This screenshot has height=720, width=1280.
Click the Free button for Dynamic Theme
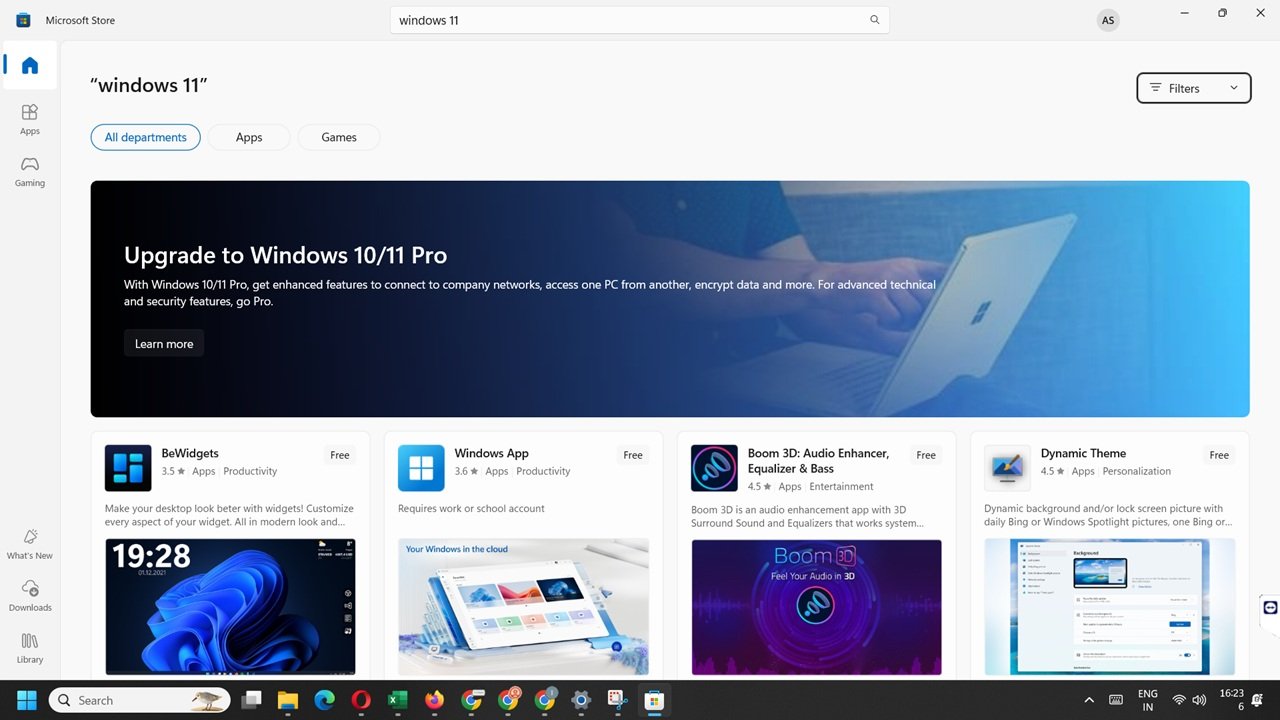(x=1219, y=455)
